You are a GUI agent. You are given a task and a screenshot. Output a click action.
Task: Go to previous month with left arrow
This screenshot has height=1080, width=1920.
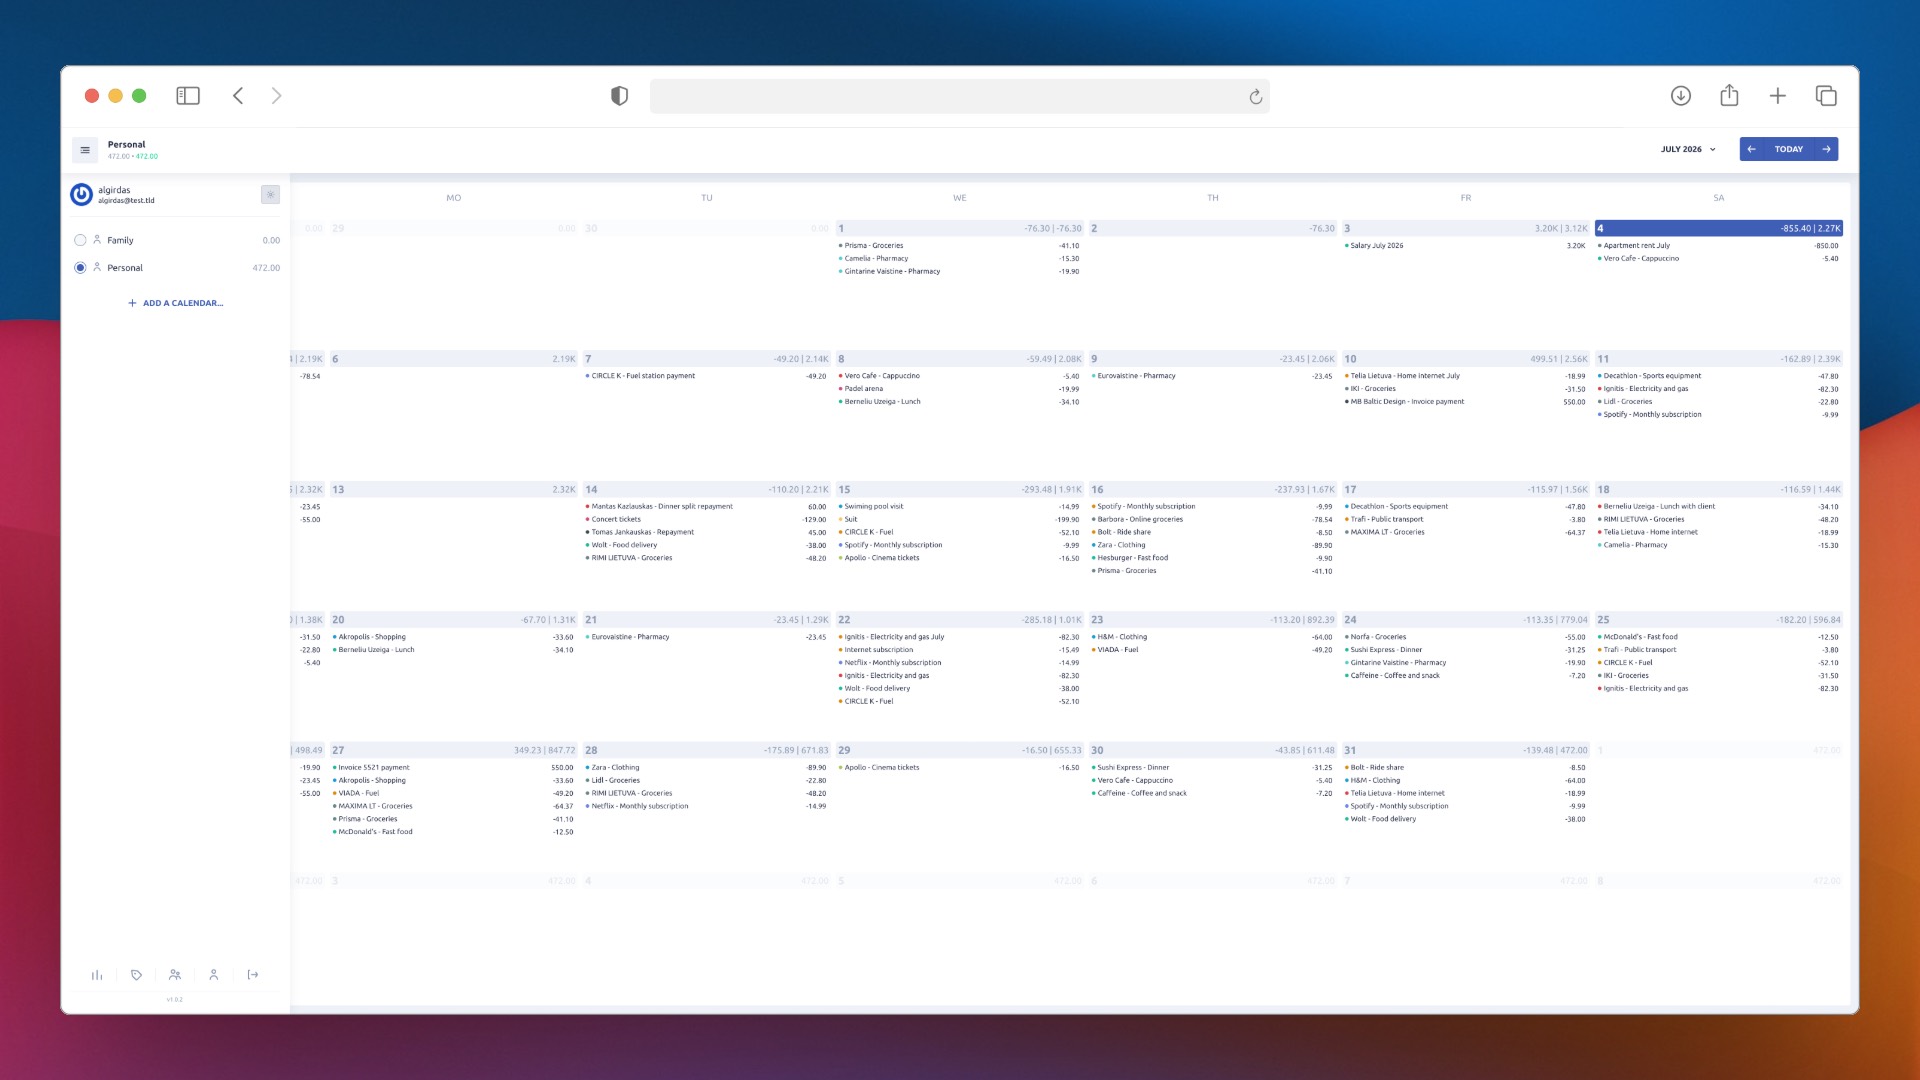click(x=1751, y=149)
